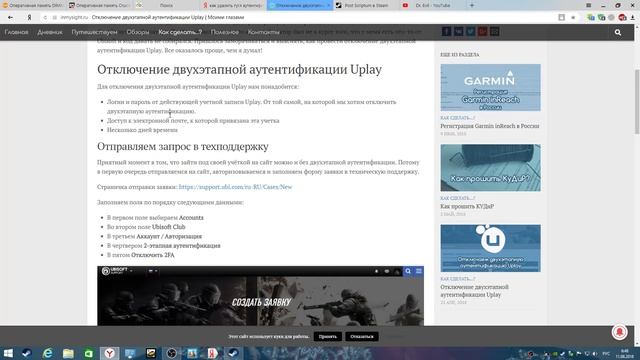Image resolution: width=640 pixels, height=360 pixels.
Task: Switch to the 'Почта' tab
Action: (x=166, y=5)
